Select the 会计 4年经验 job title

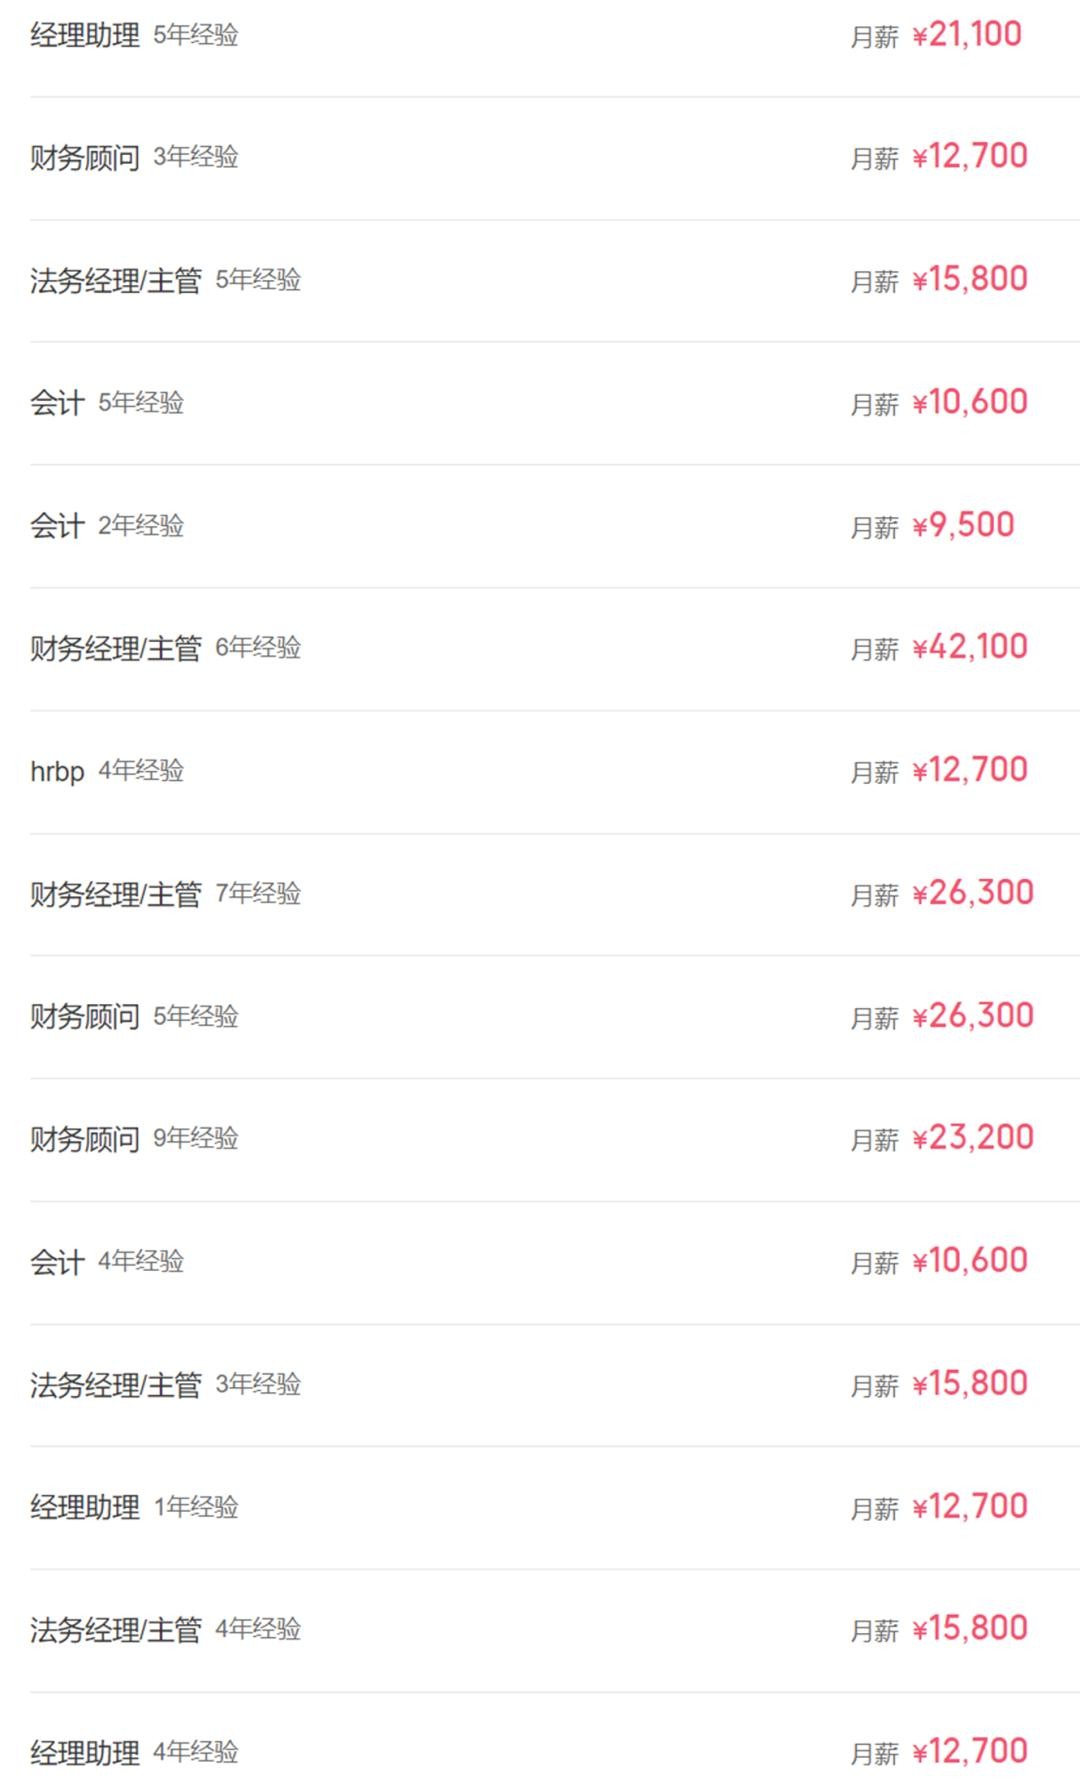point(57,1263)
